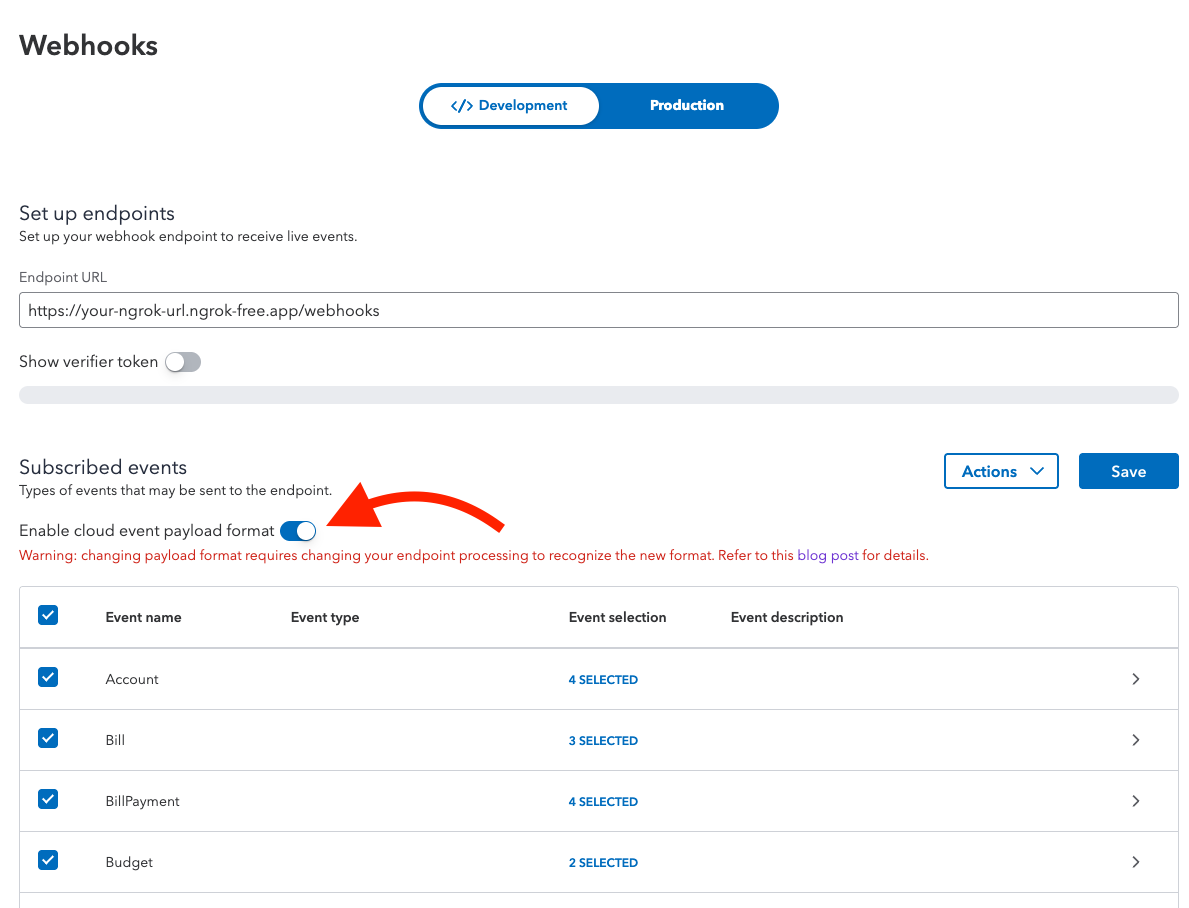This screenshot has width=1189, height=908.
Task: Expand the Bill event row
Action: 1136,740
